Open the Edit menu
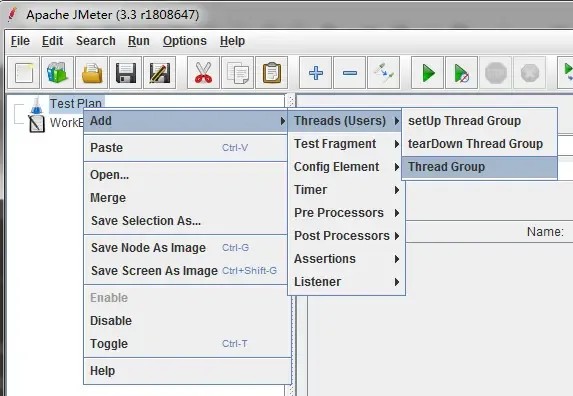 tap(52, 41)
